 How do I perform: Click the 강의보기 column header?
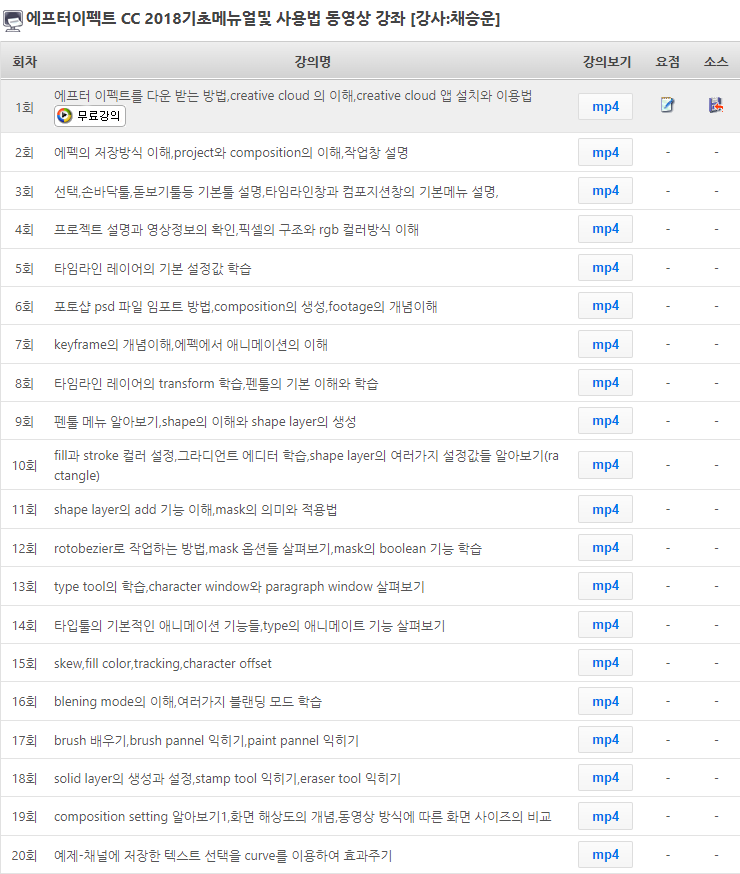(x=607, y=61)
